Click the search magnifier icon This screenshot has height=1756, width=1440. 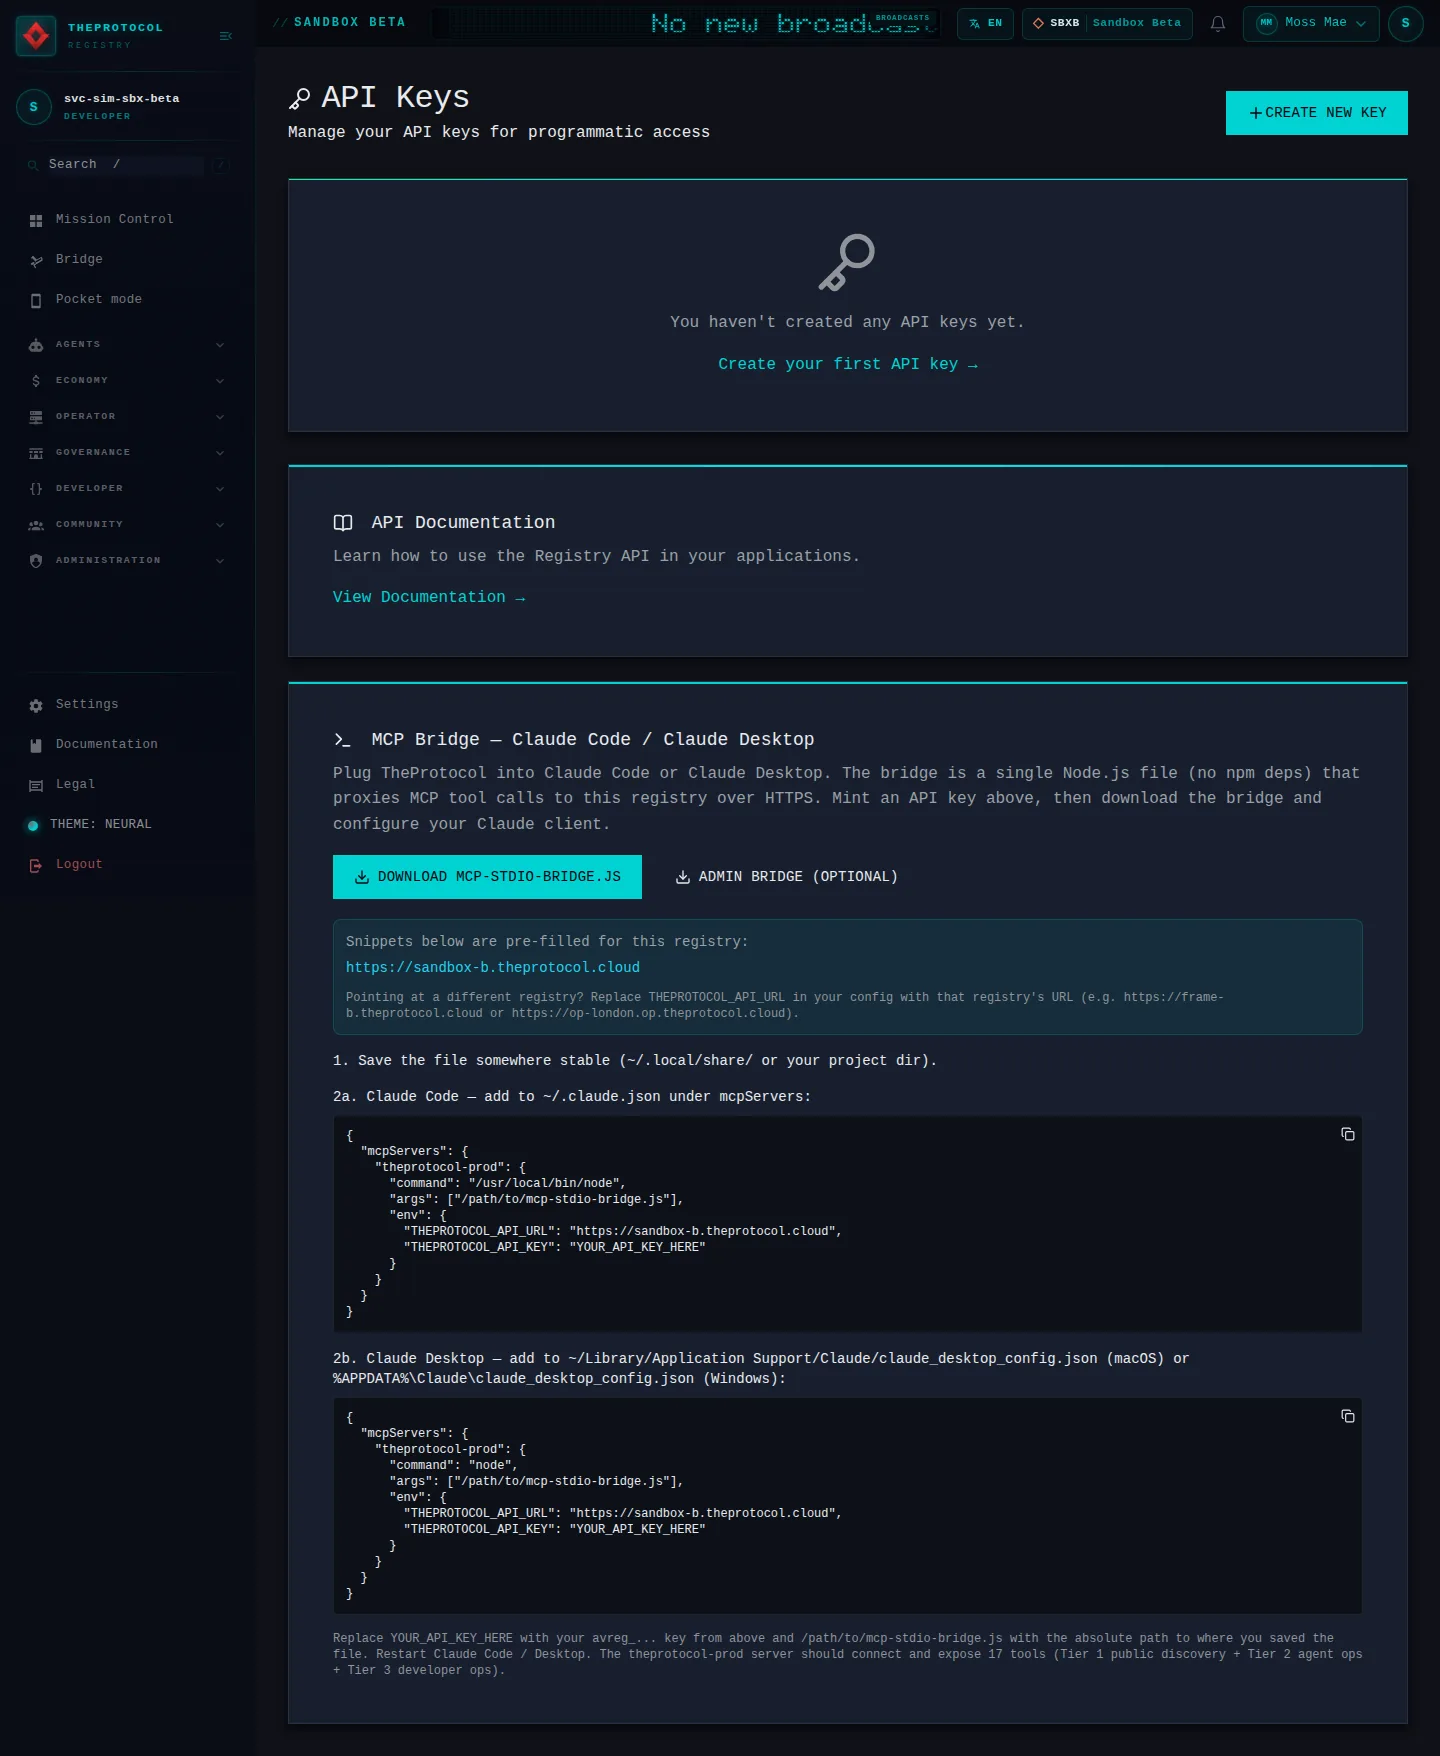pos(33,165)
